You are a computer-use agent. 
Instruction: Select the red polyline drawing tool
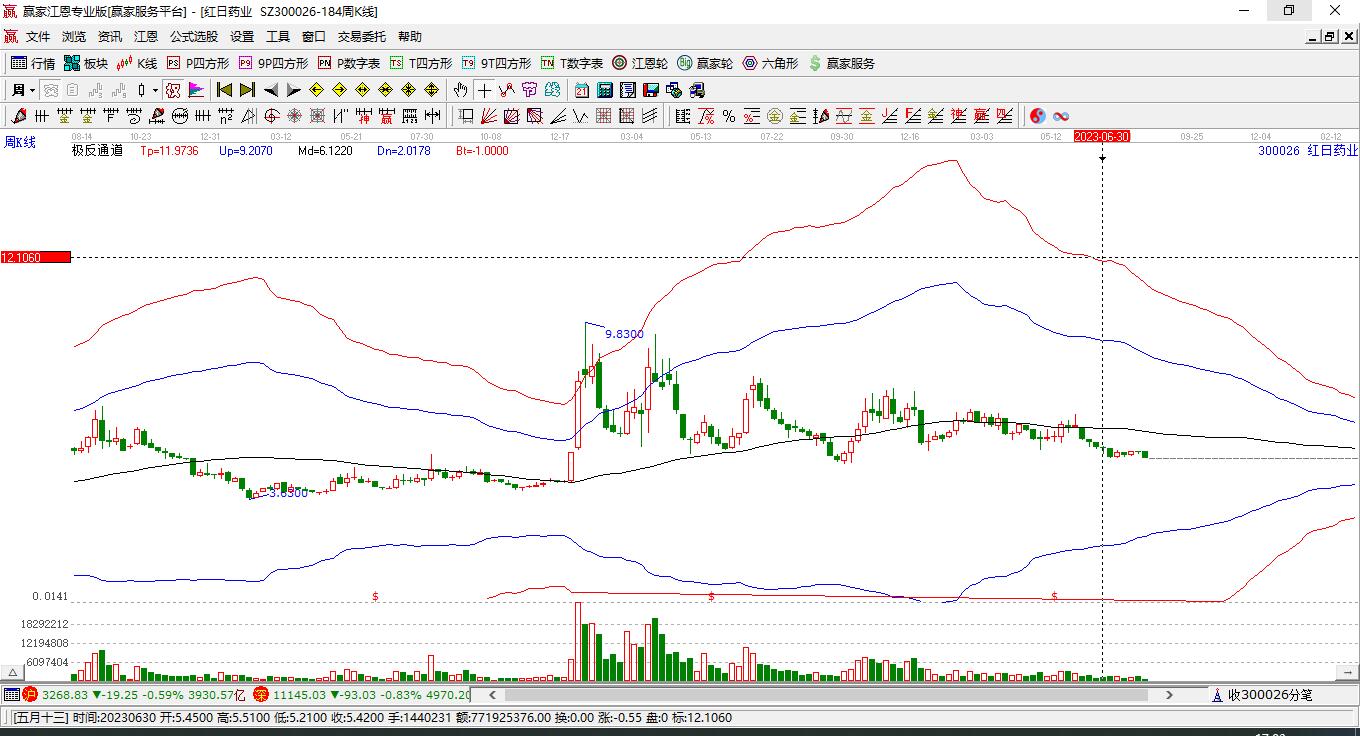coord(508,90)
